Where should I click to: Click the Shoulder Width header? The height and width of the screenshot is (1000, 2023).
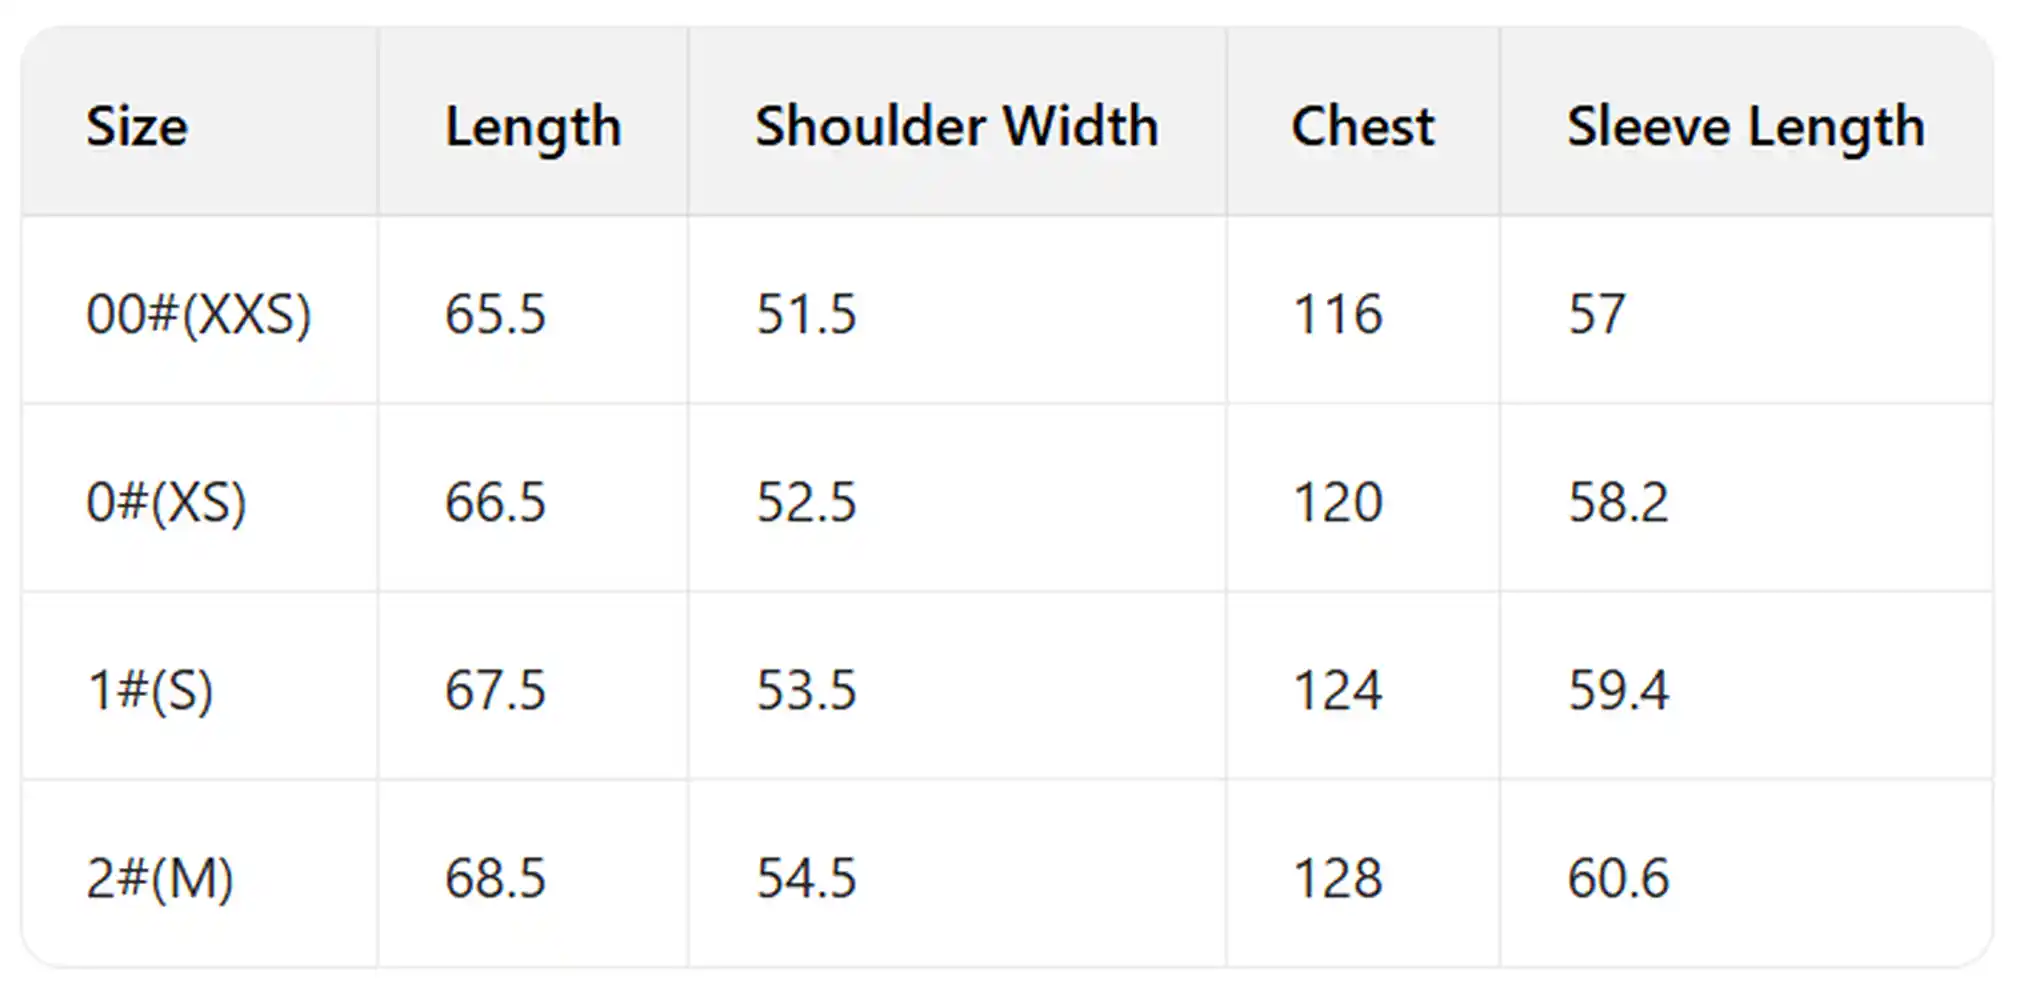pos(956,126)
